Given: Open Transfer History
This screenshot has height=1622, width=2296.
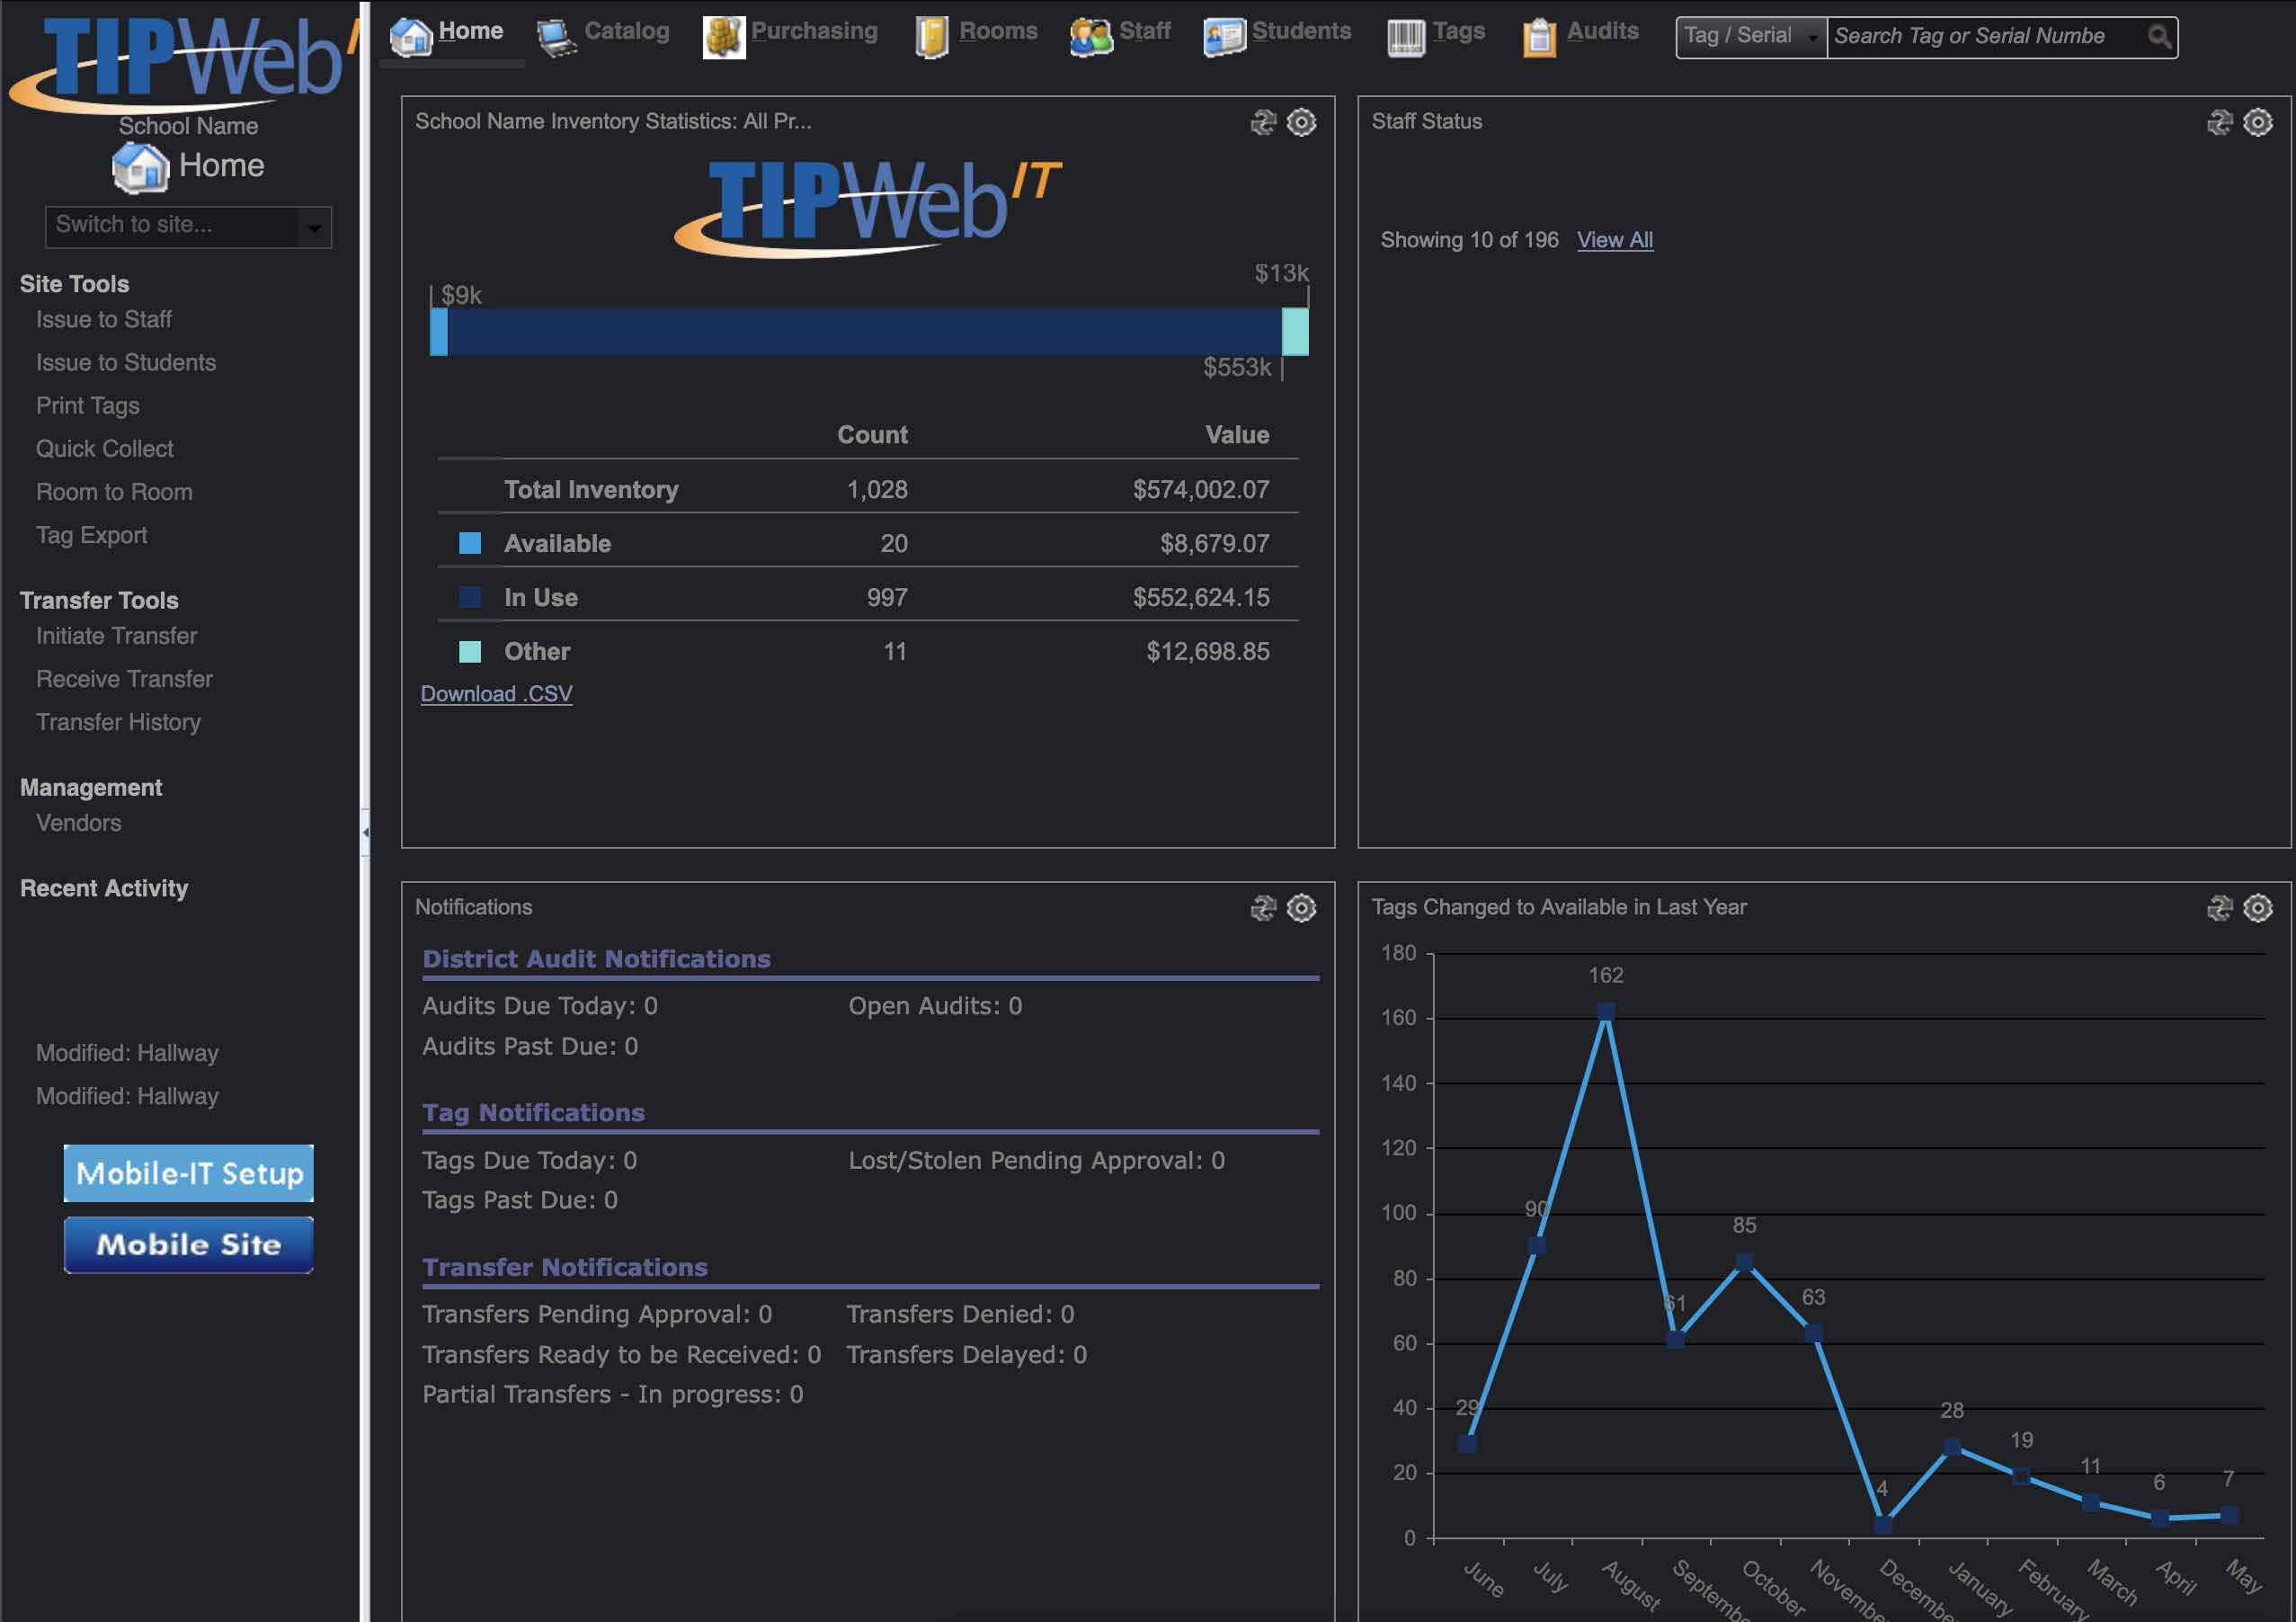Looking at the screenshot, I should [119, 722].
